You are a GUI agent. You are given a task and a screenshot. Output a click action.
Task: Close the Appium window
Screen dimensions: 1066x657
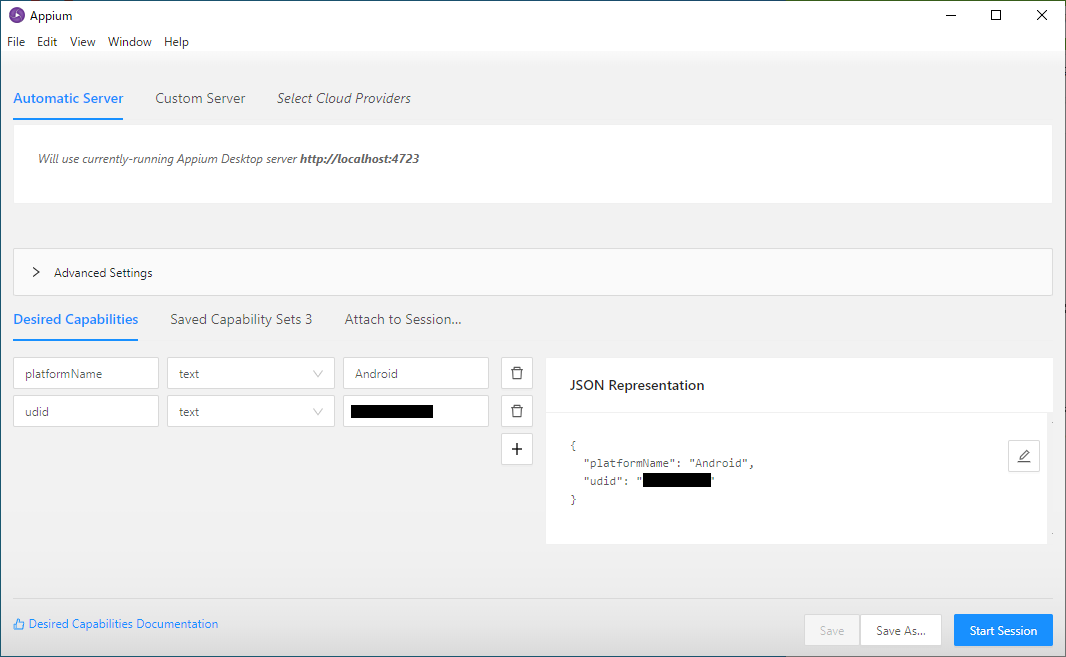click(1042, 15)
